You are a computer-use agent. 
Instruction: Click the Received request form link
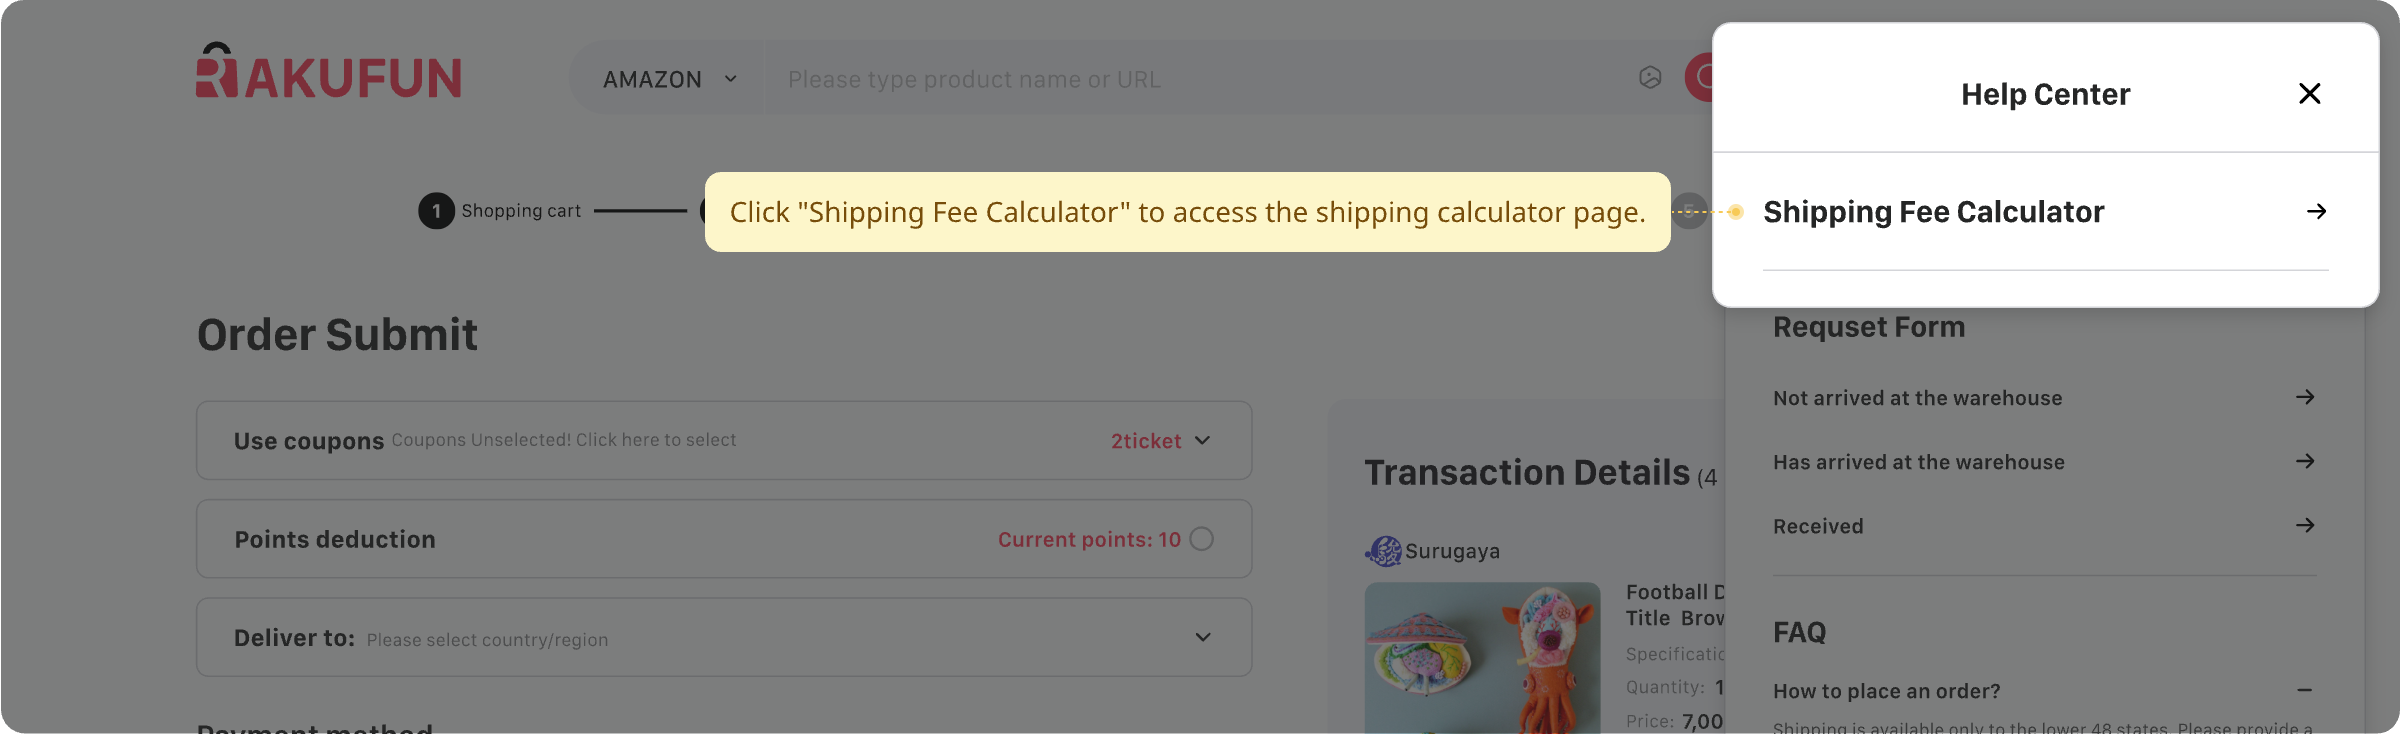point(1818,526)
